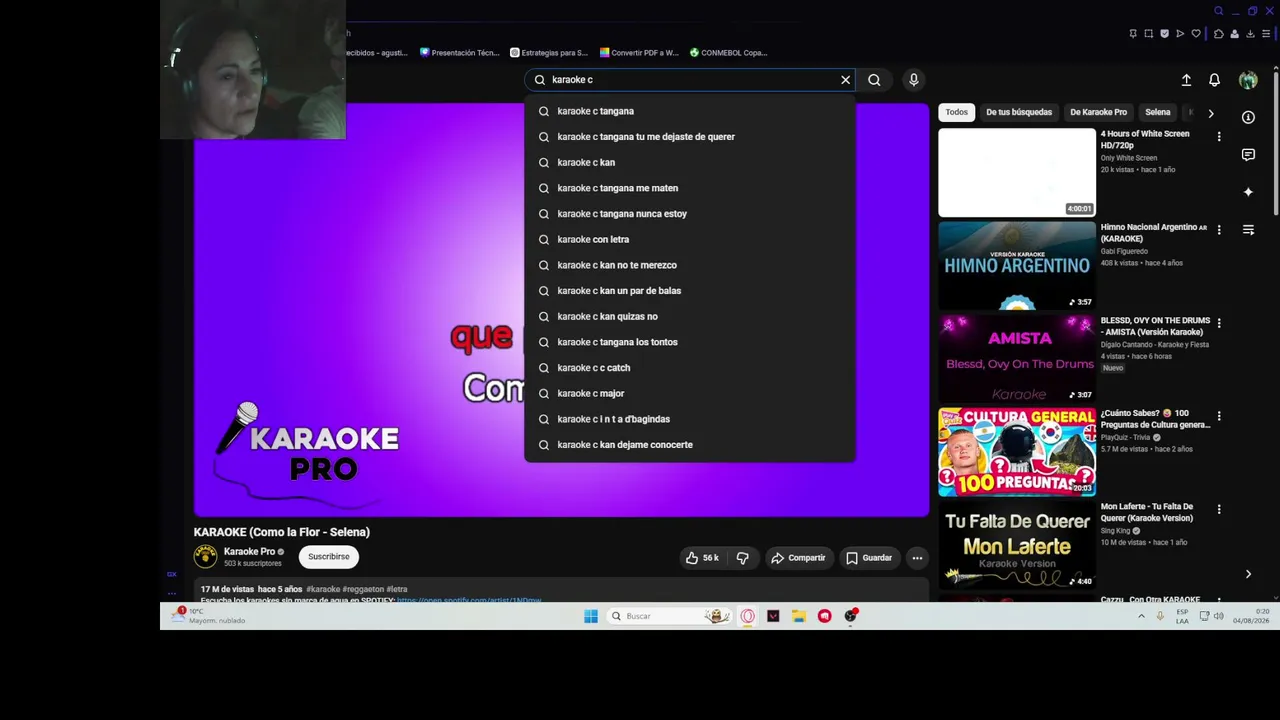Viewport: 1280px width, 720px height.
Task: Show hidden system tray icons
Action: point(1141,616)
